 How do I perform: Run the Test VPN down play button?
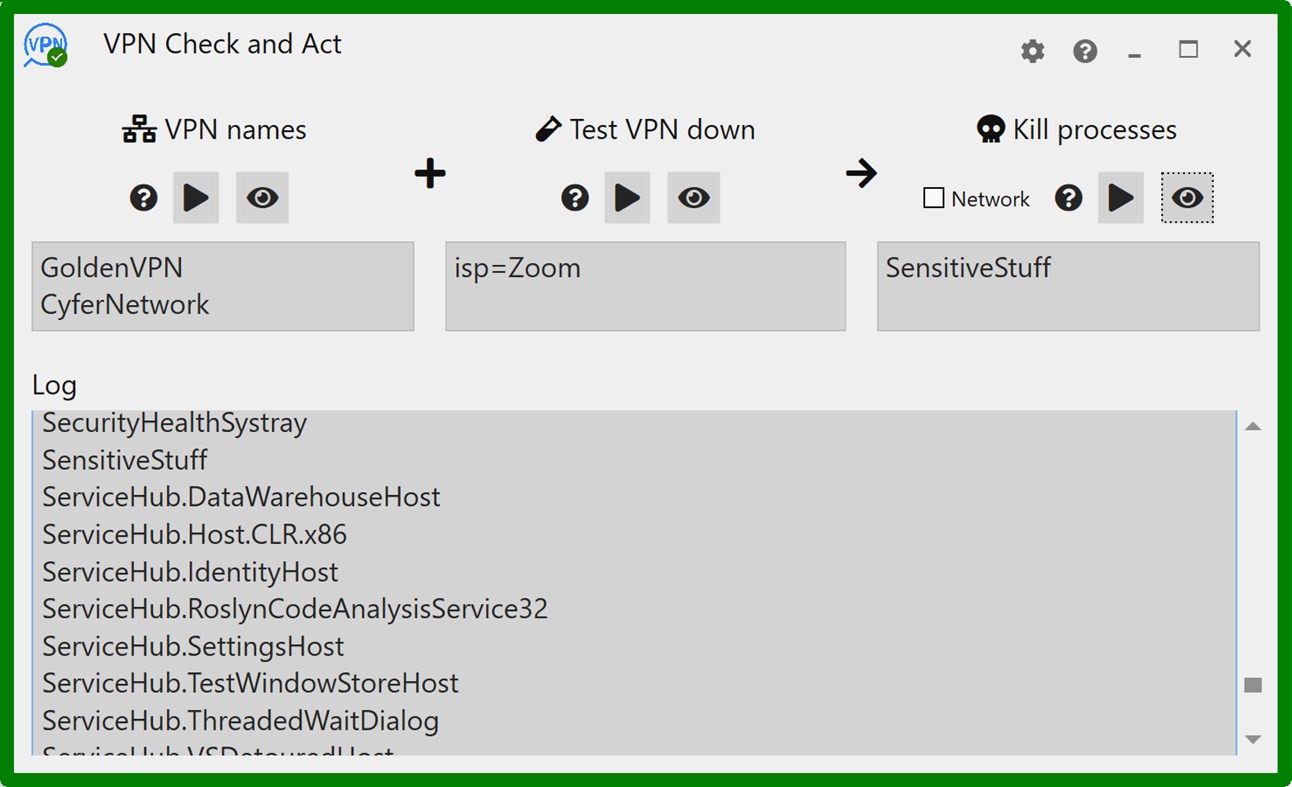627,198
